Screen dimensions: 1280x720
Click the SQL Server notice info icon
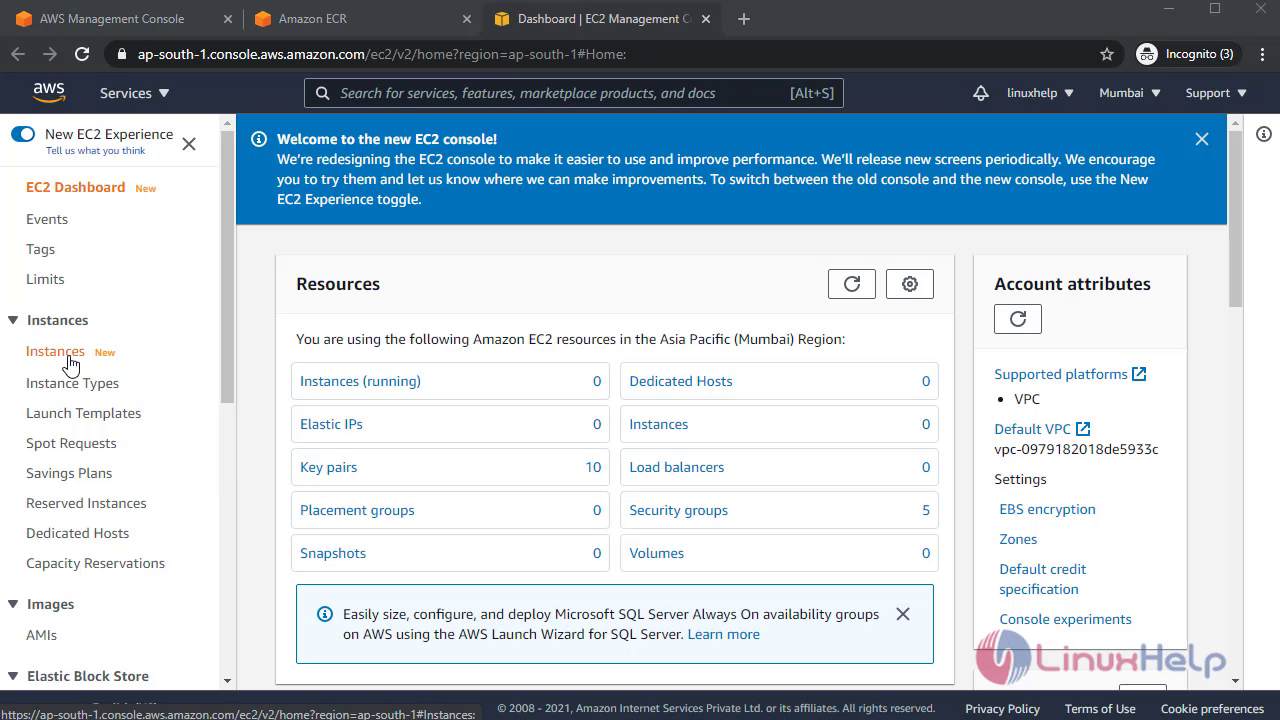pos(325,614)
